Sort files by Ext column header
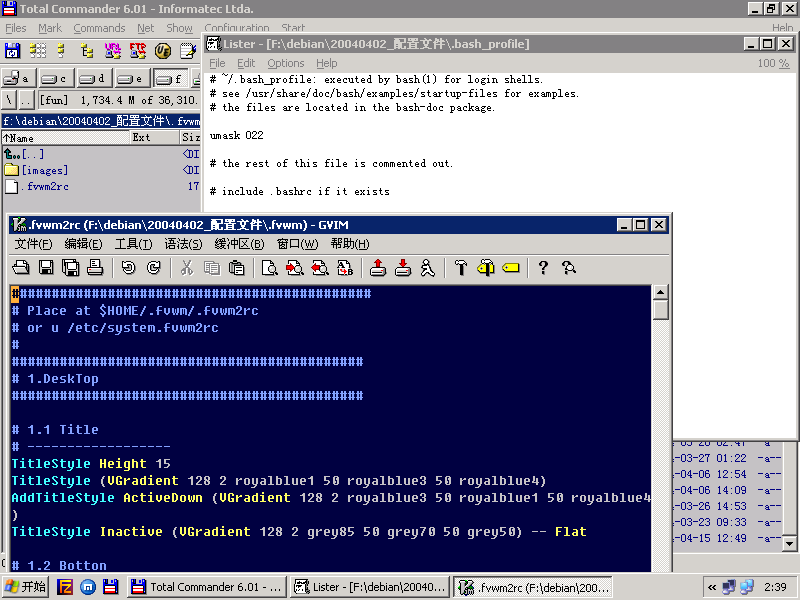Screen dimensions: 800x600 point(142,138)
